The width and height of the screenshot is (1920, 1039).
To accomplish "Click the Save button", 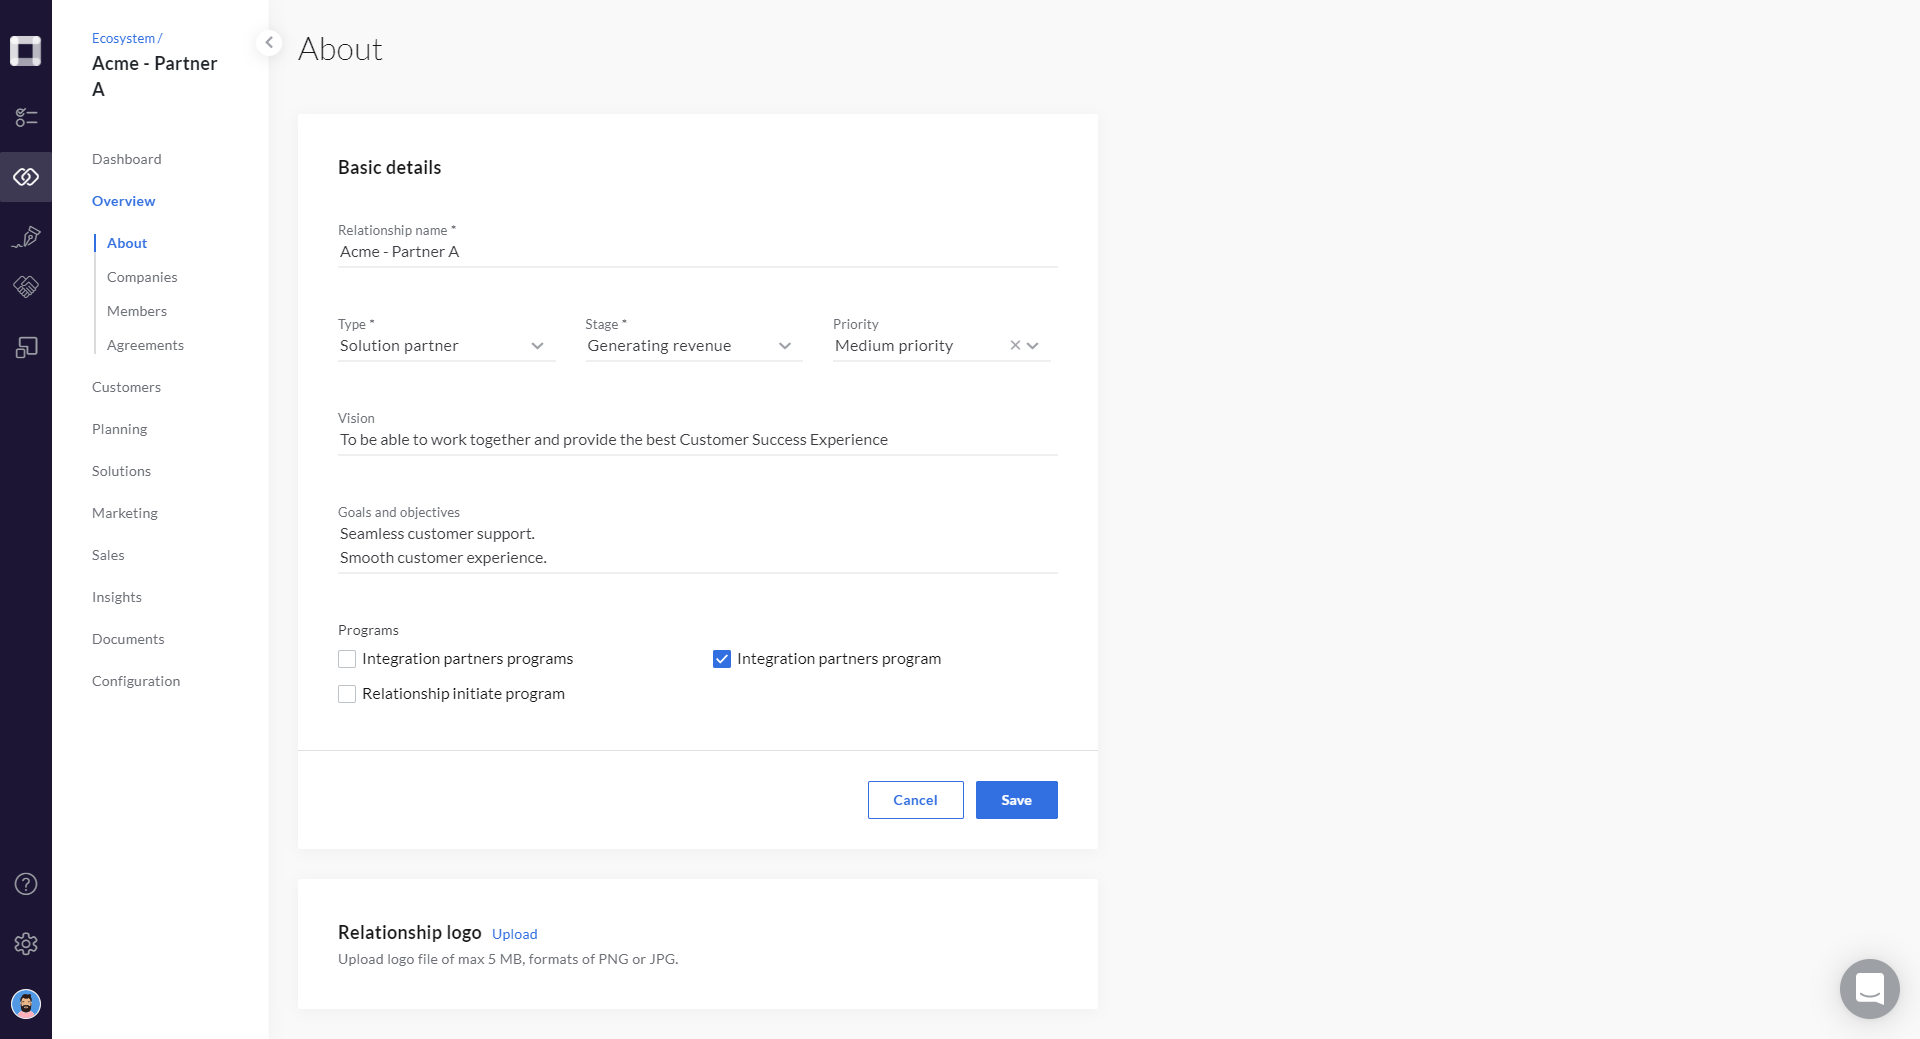I will pos(1017,800).
